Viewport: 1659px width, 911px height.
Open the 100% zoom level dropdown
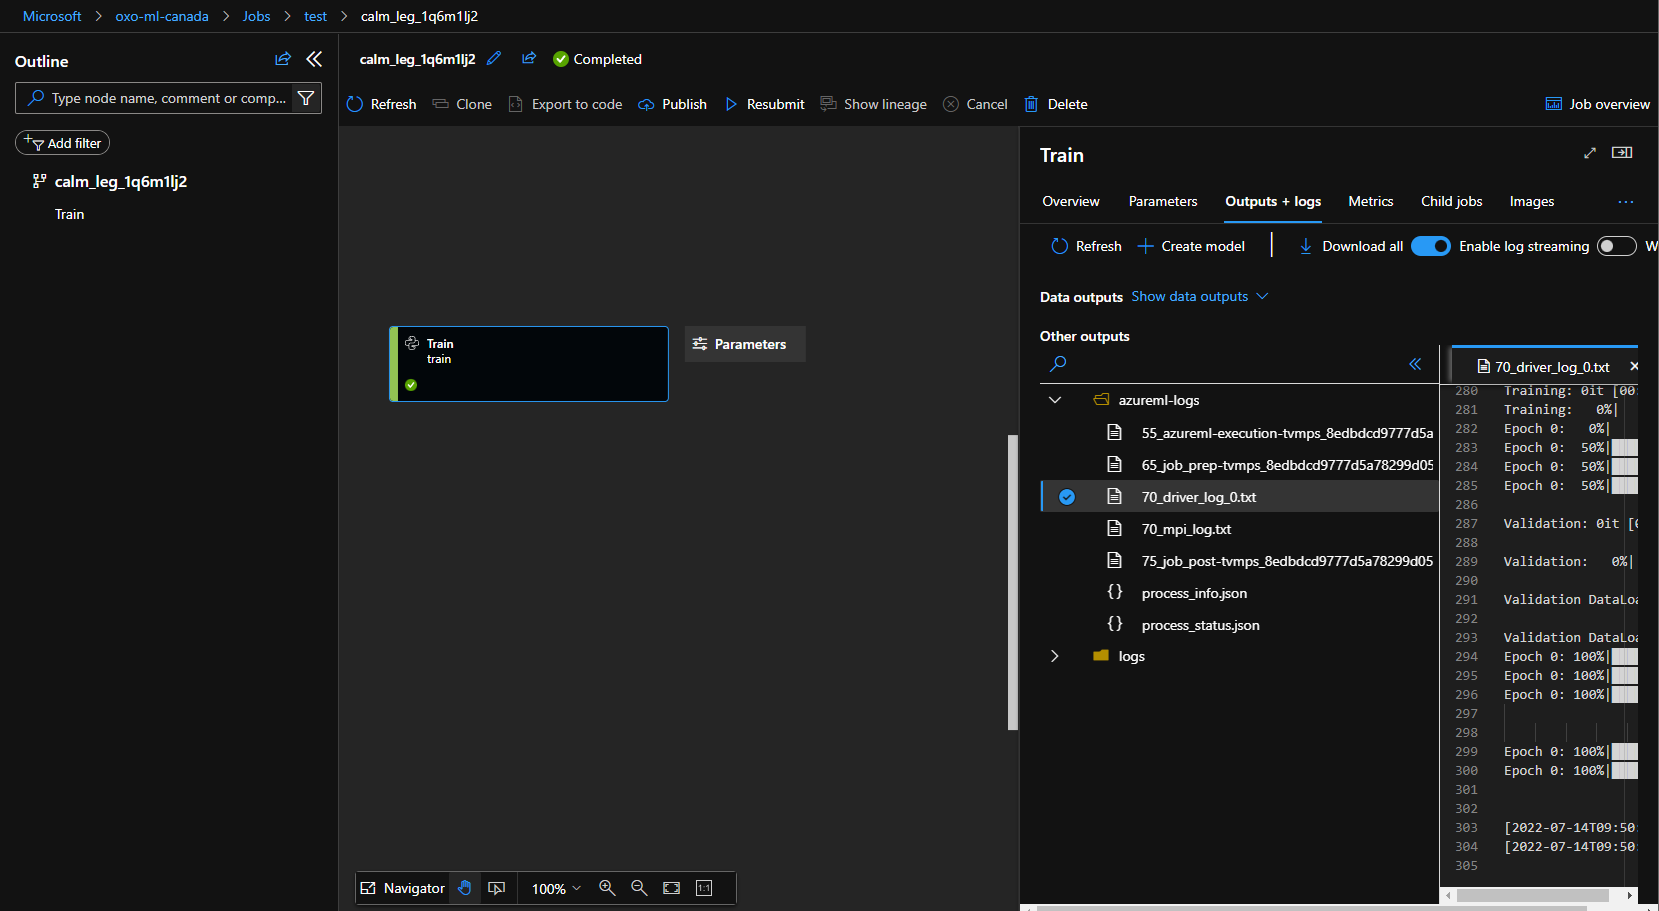[x=554, y=888]
